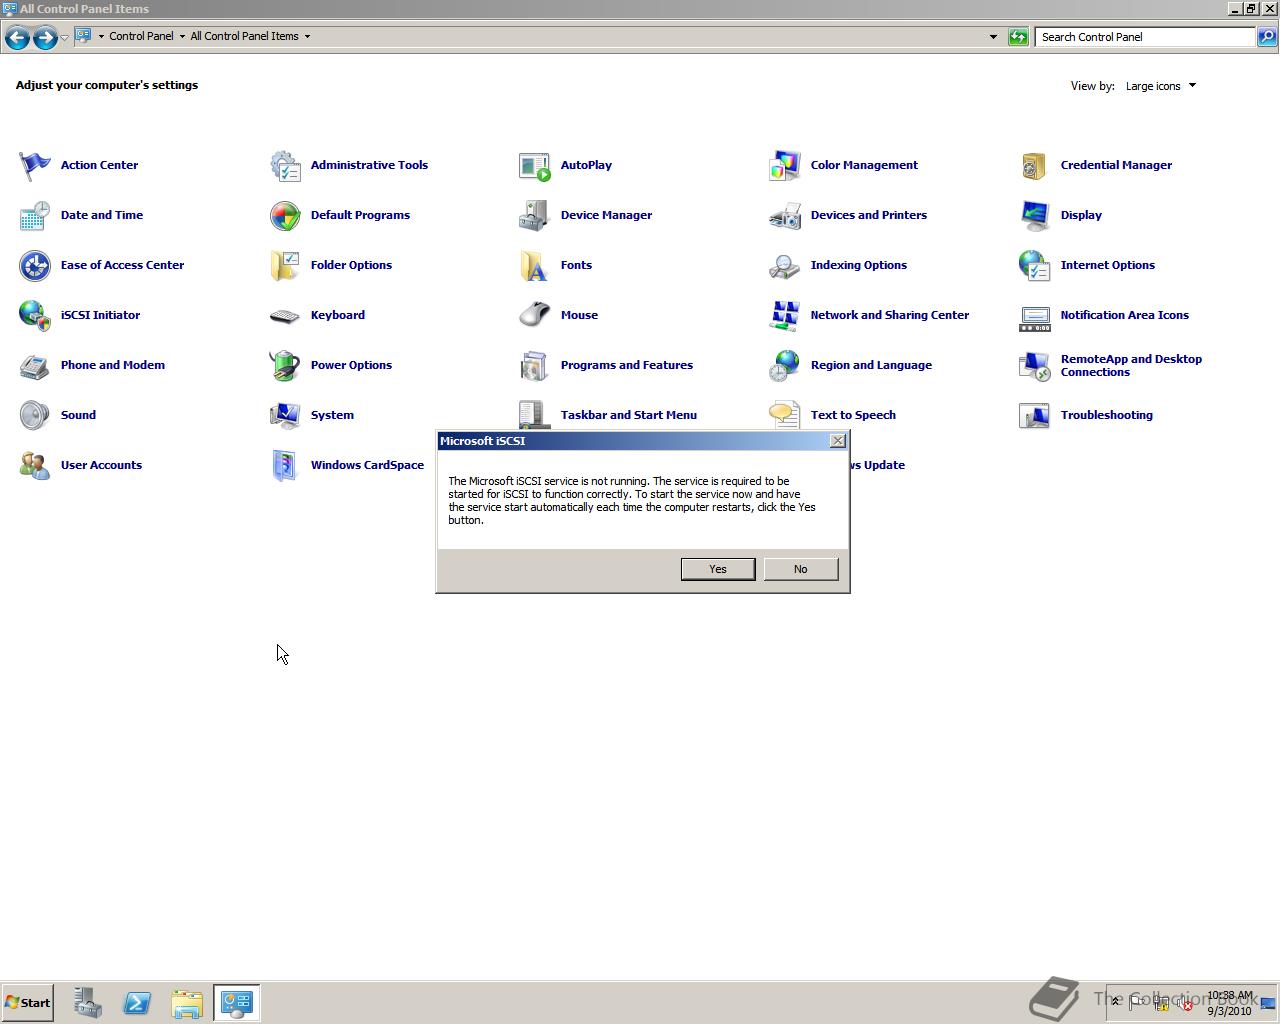Open the Ease of Access Center icon

[35, 266]
